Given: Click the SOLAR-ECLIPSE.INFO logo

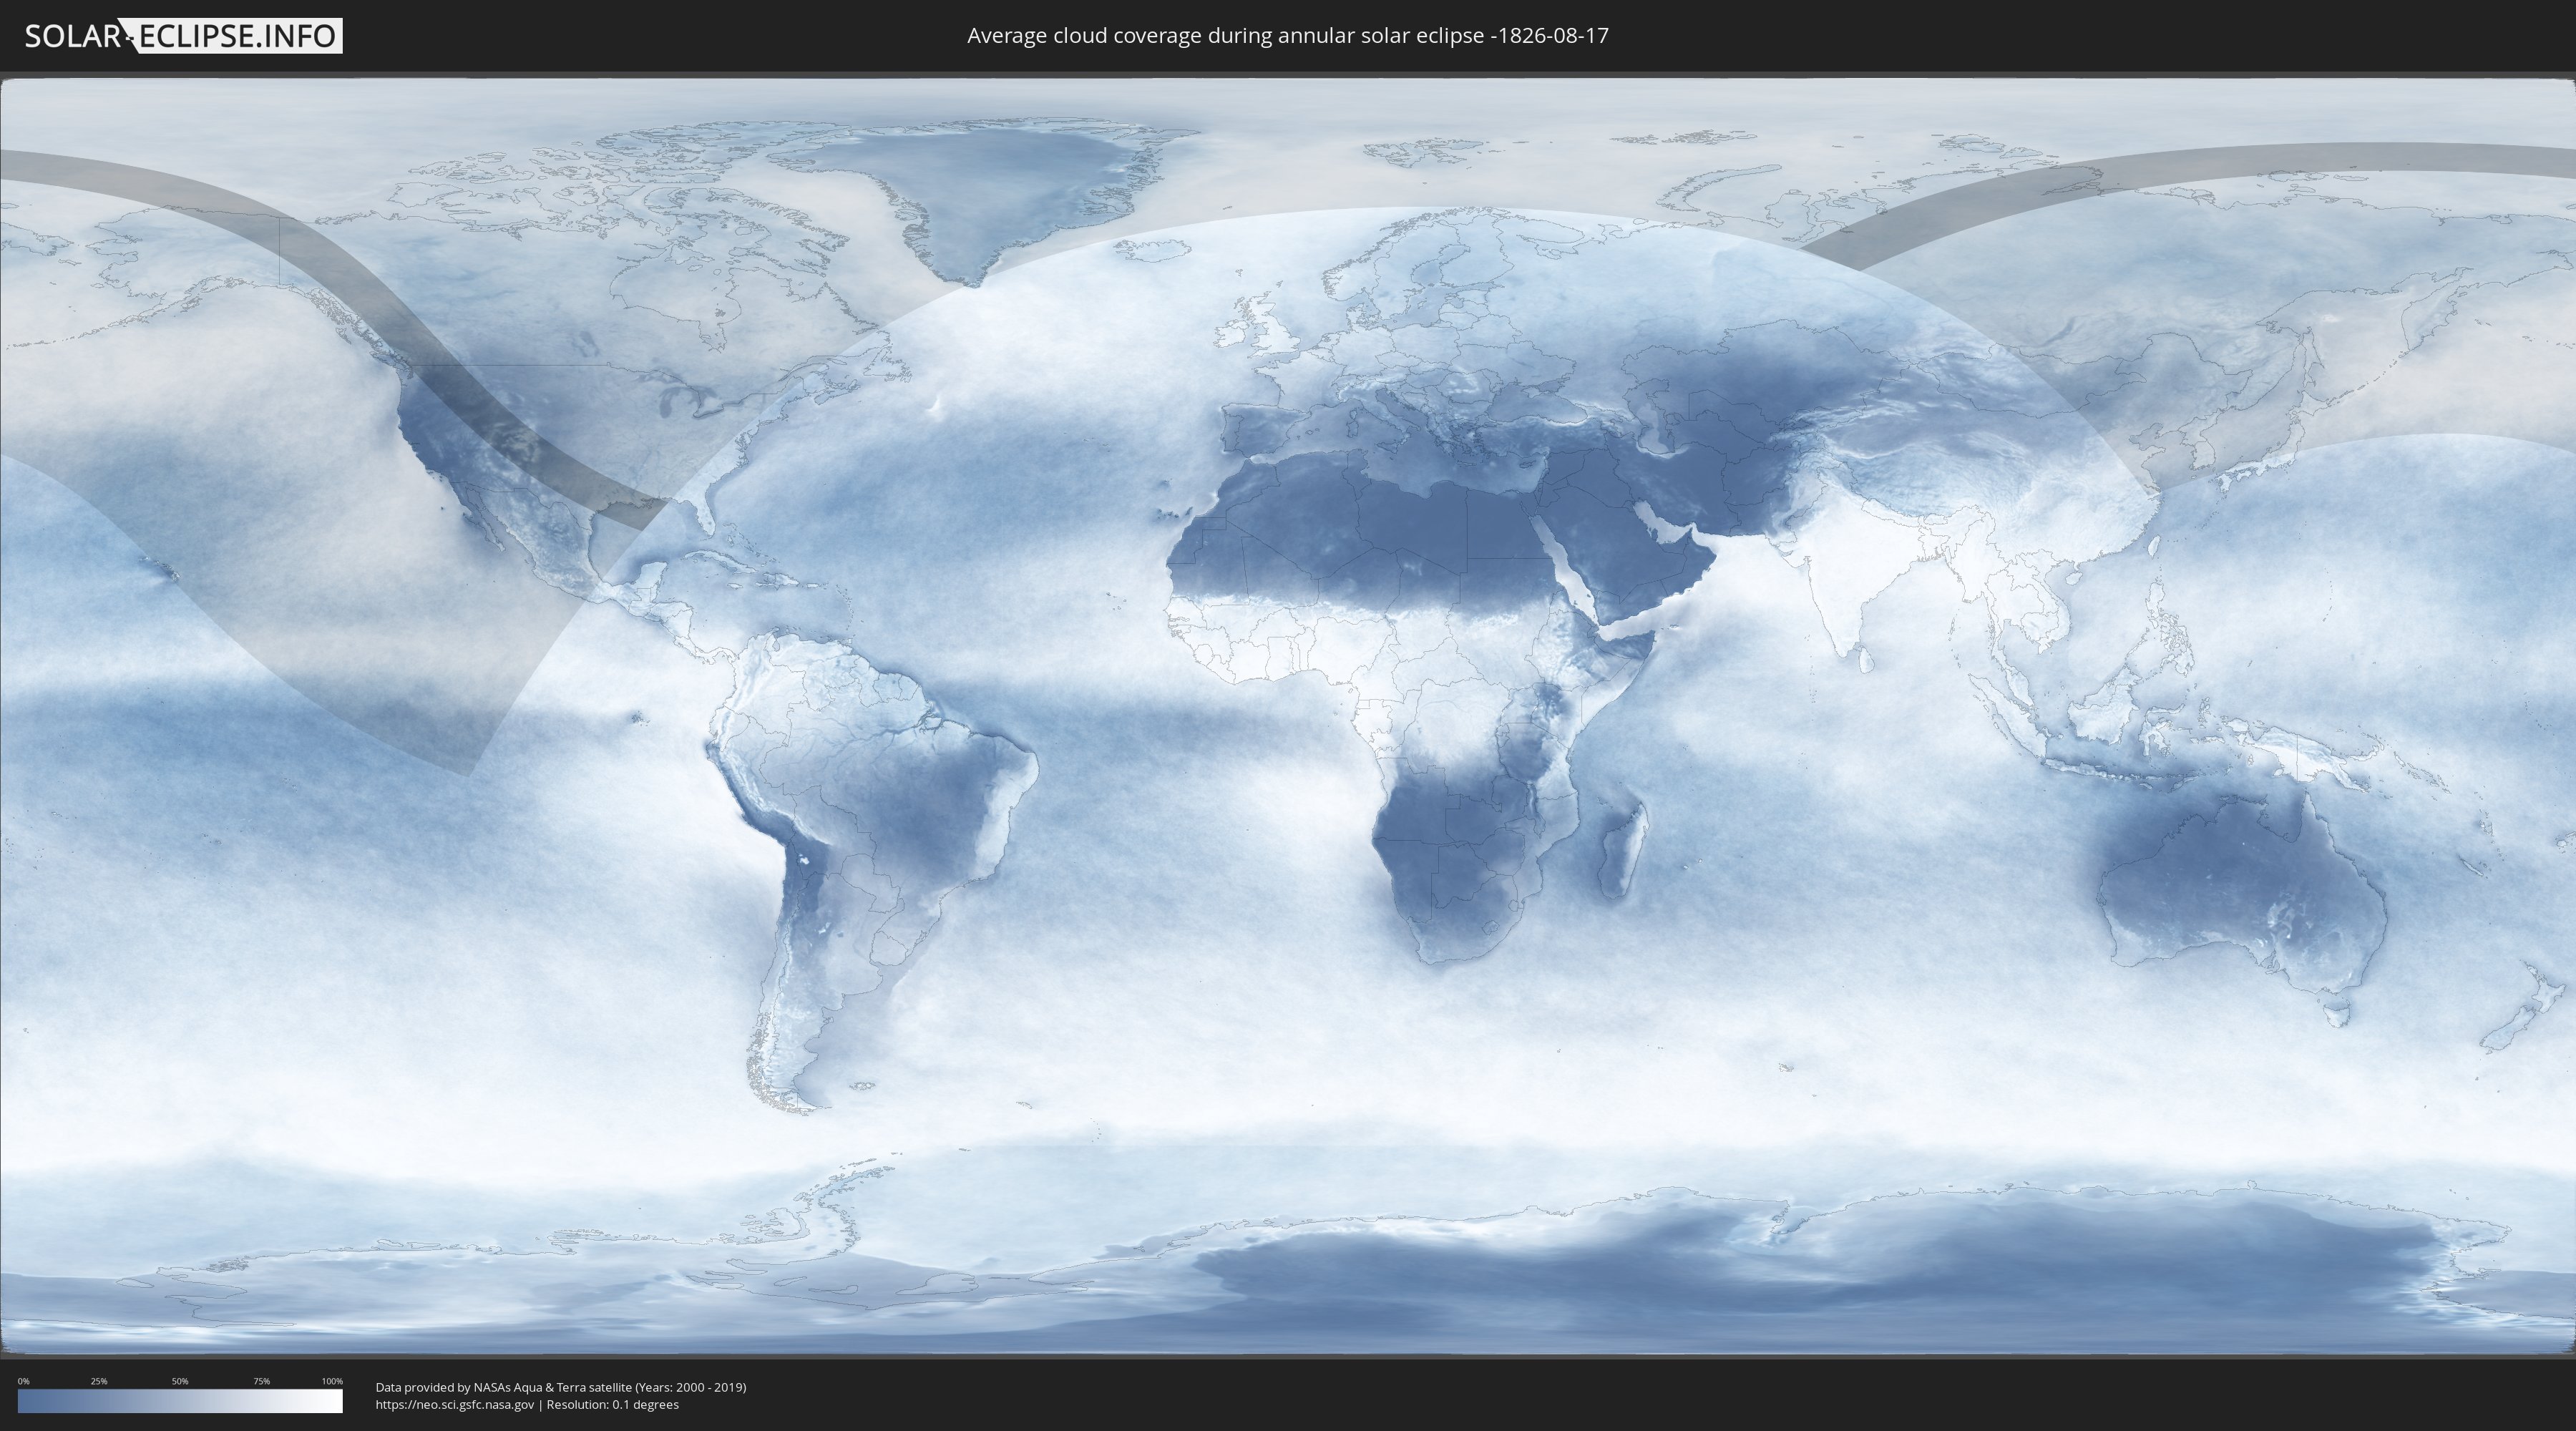Looking at the screenshot, I should point(182,36).
